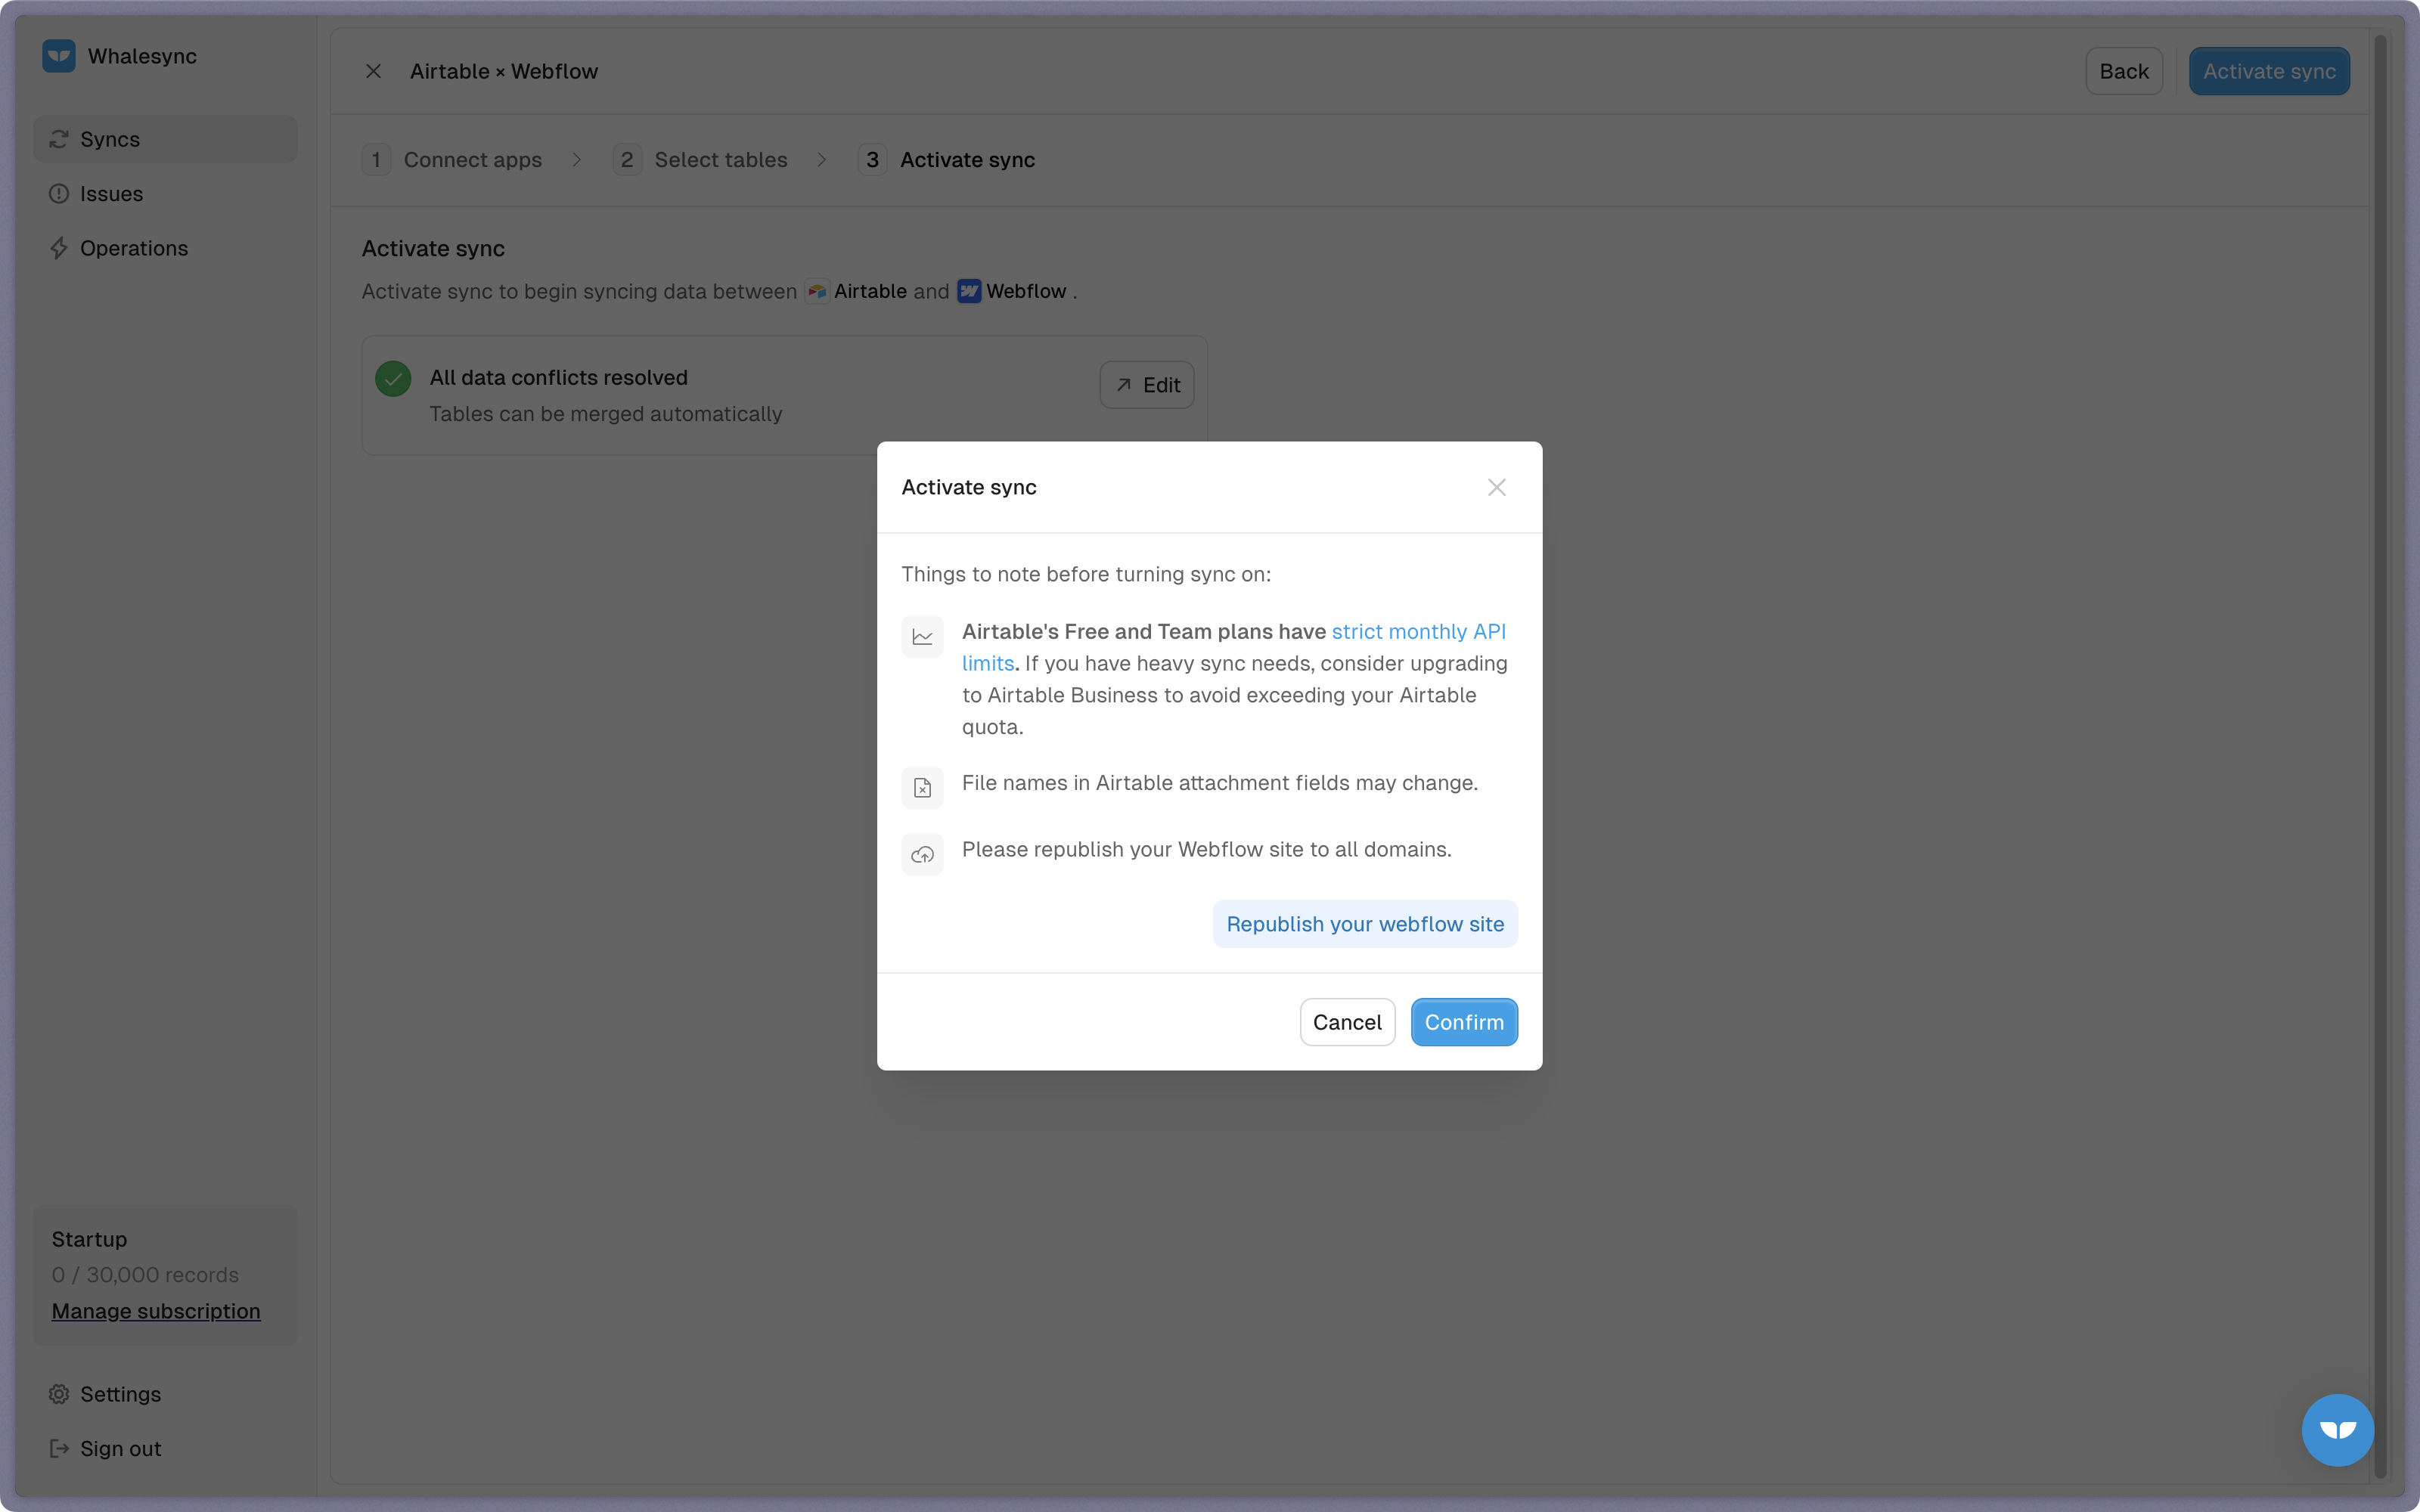Screen dimensions: 2420x1512
Task: Sign out from the sidebar
Action: coord(120,1448)
